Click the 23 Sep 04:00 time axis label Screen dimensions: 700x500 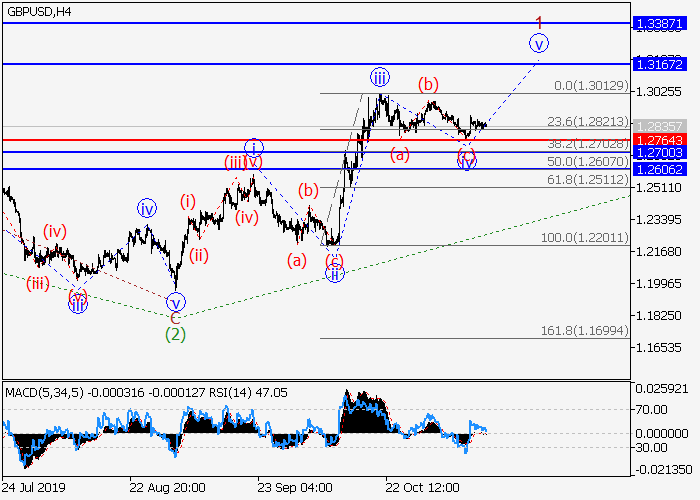[294, 487]
